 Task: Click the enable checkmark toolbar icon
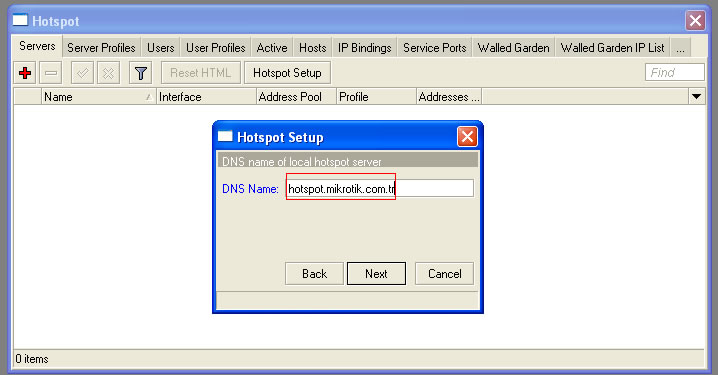pos(82,73)
